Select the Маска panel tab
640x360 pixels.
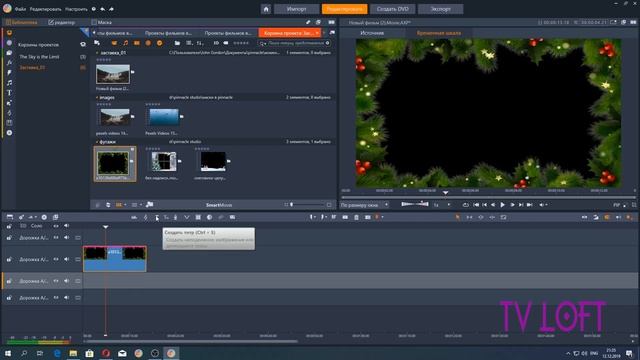point(102,22)
